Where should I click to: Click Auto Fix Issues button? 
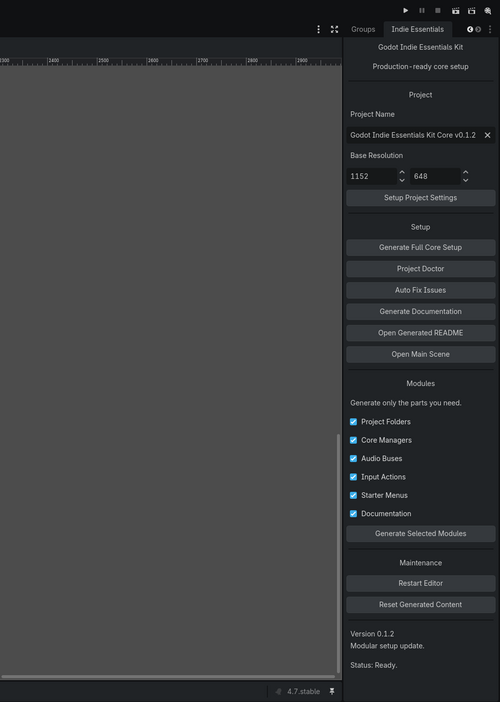click(421, 290)
